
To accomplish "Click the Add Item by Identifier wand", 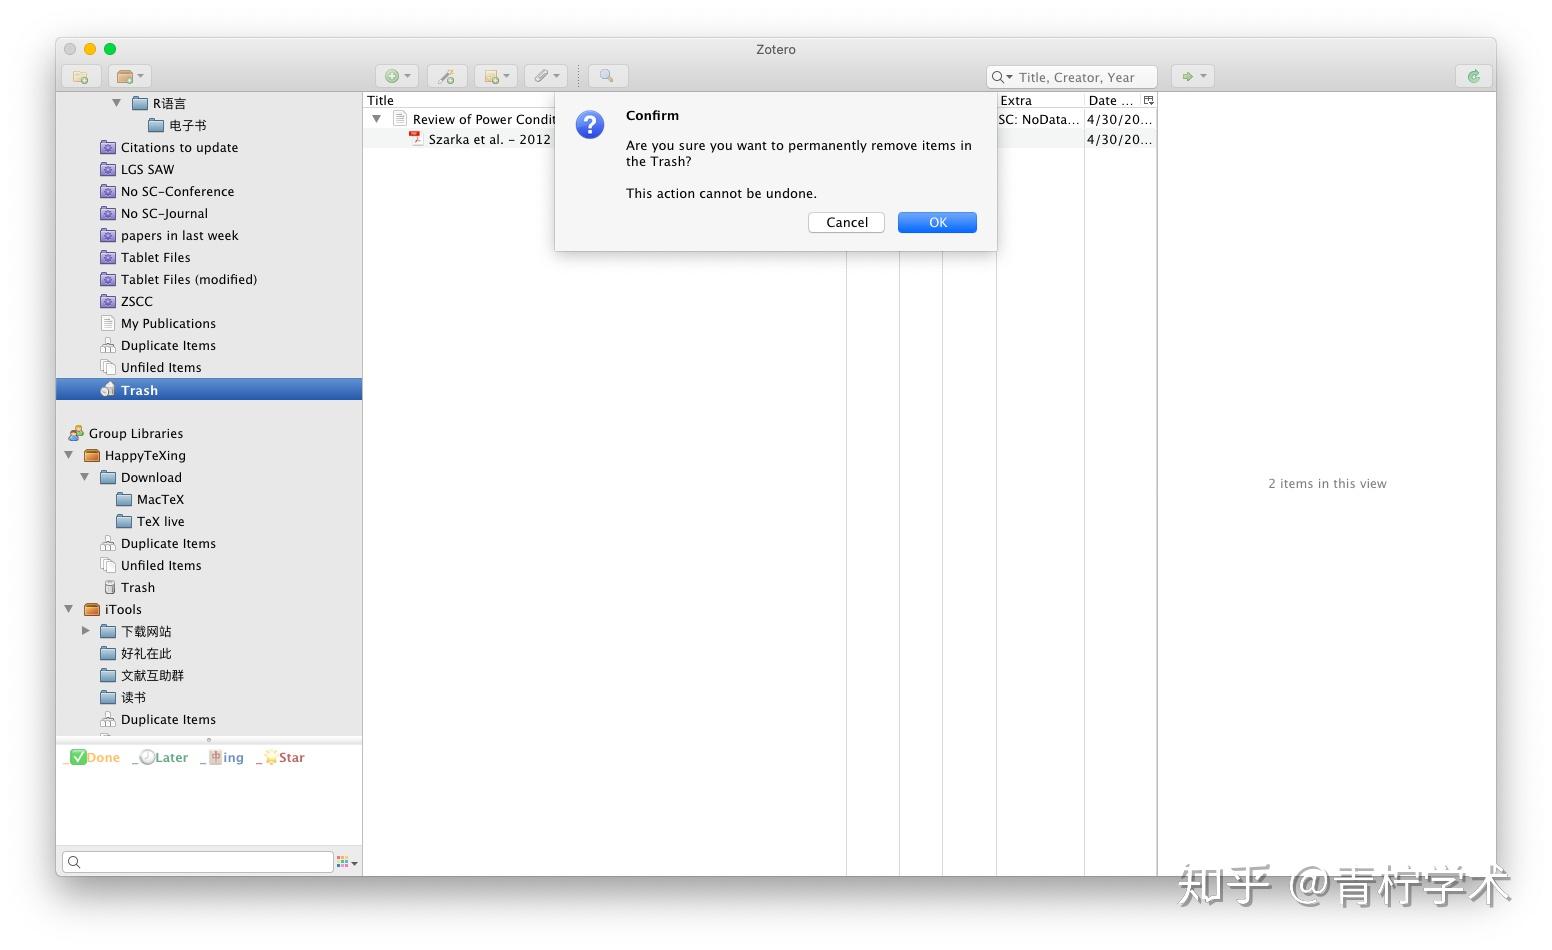I will (x=447, y=76).
